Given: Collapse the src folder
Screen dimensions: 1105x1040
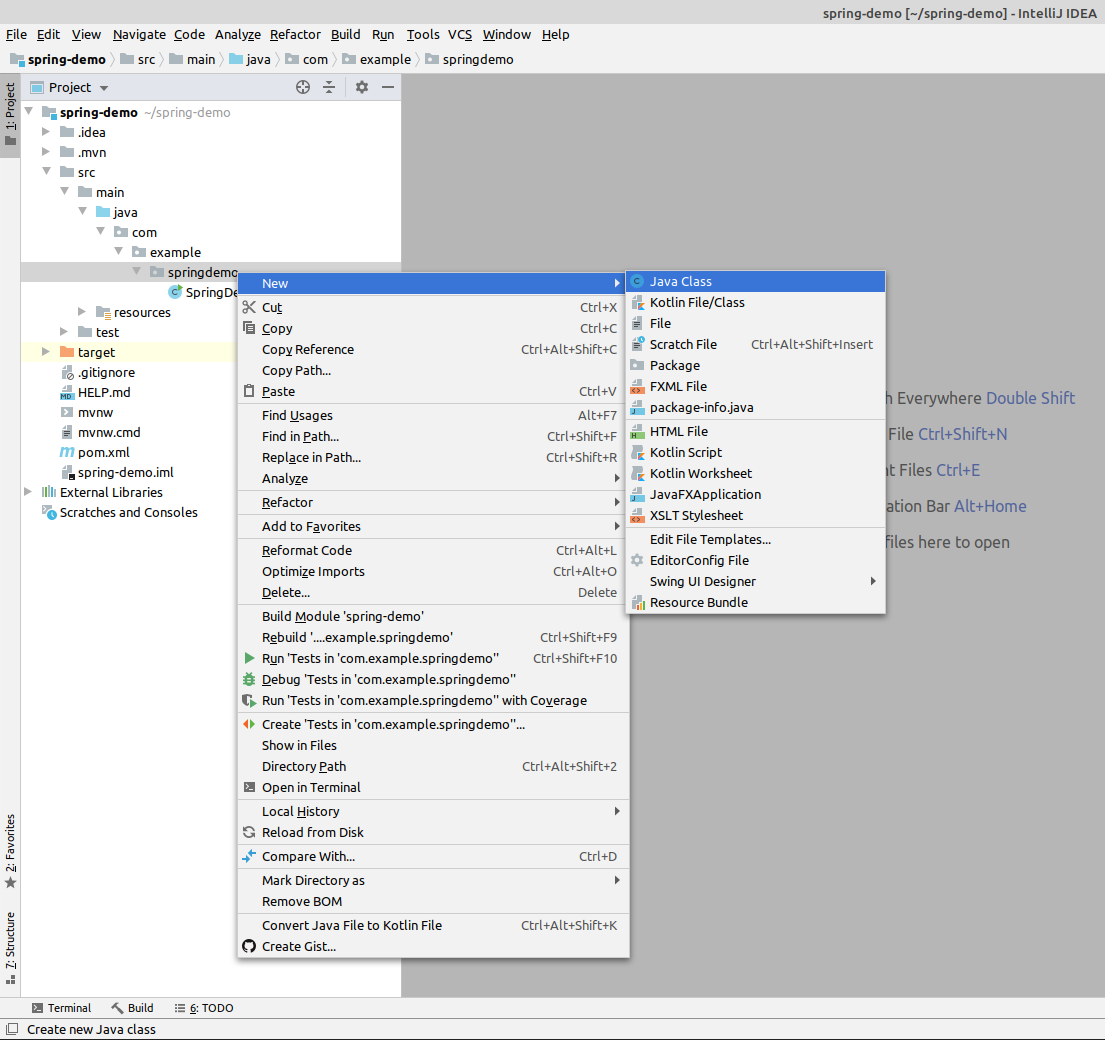Looking at the screenshot, I should point(47,171).
